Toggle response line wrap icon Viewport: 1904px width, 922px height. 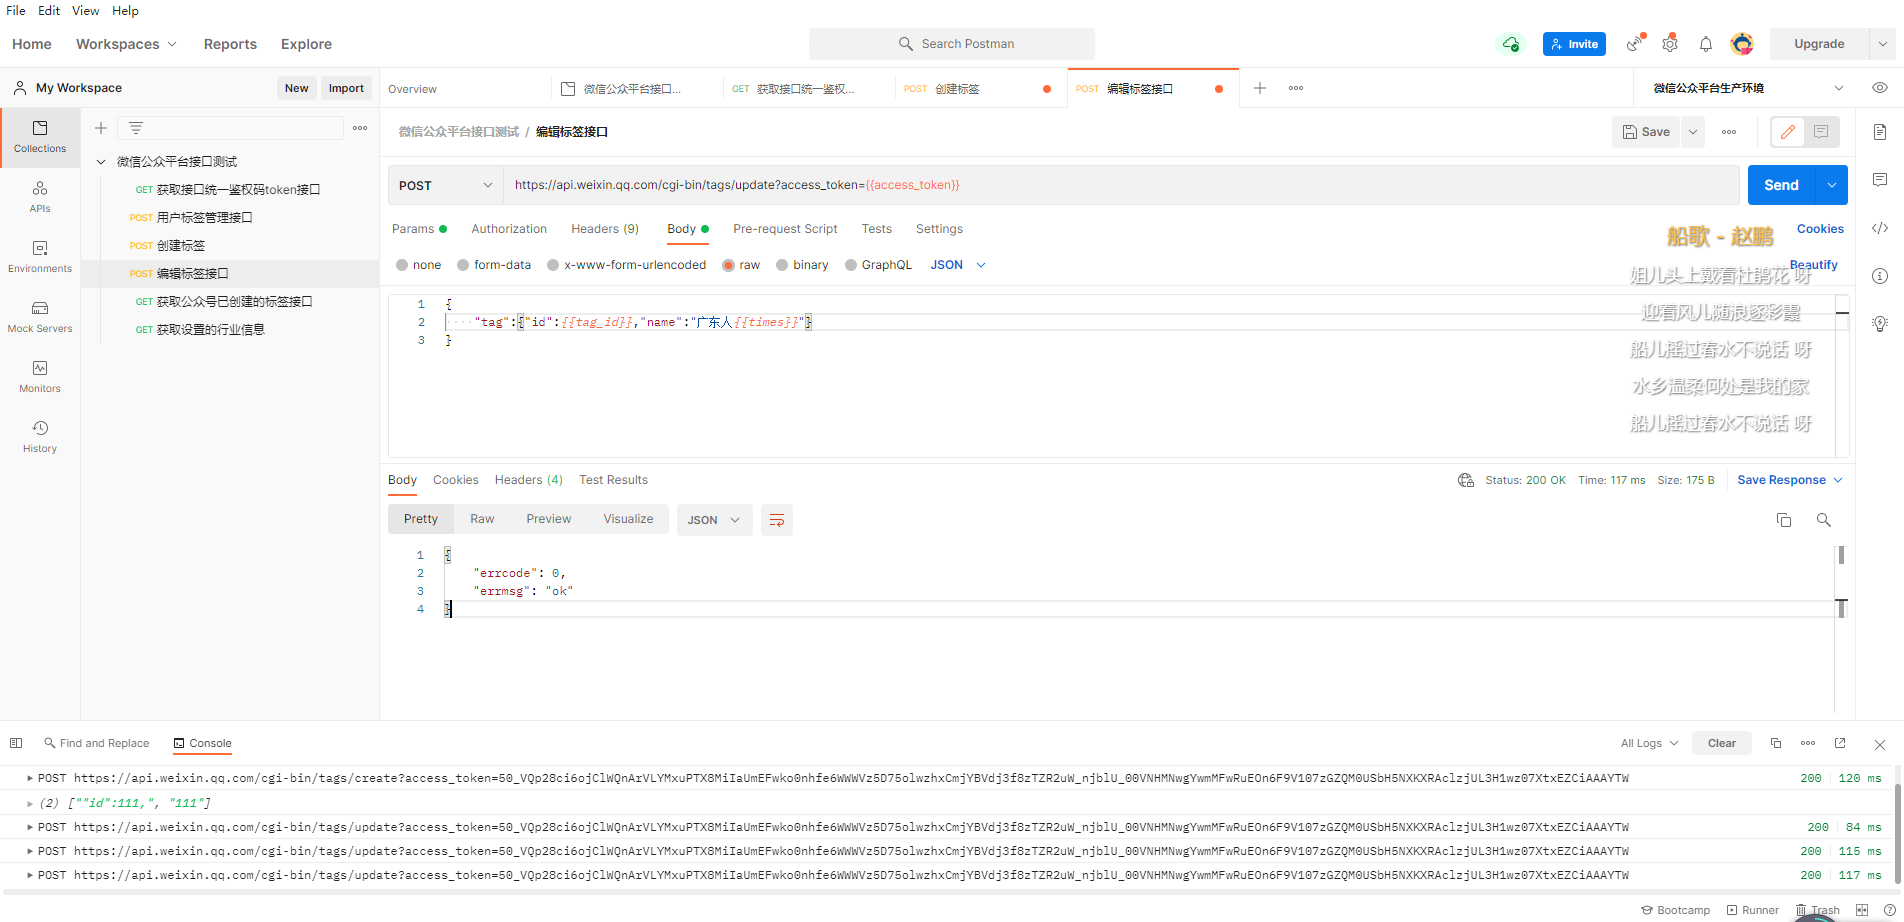(777, 520)
